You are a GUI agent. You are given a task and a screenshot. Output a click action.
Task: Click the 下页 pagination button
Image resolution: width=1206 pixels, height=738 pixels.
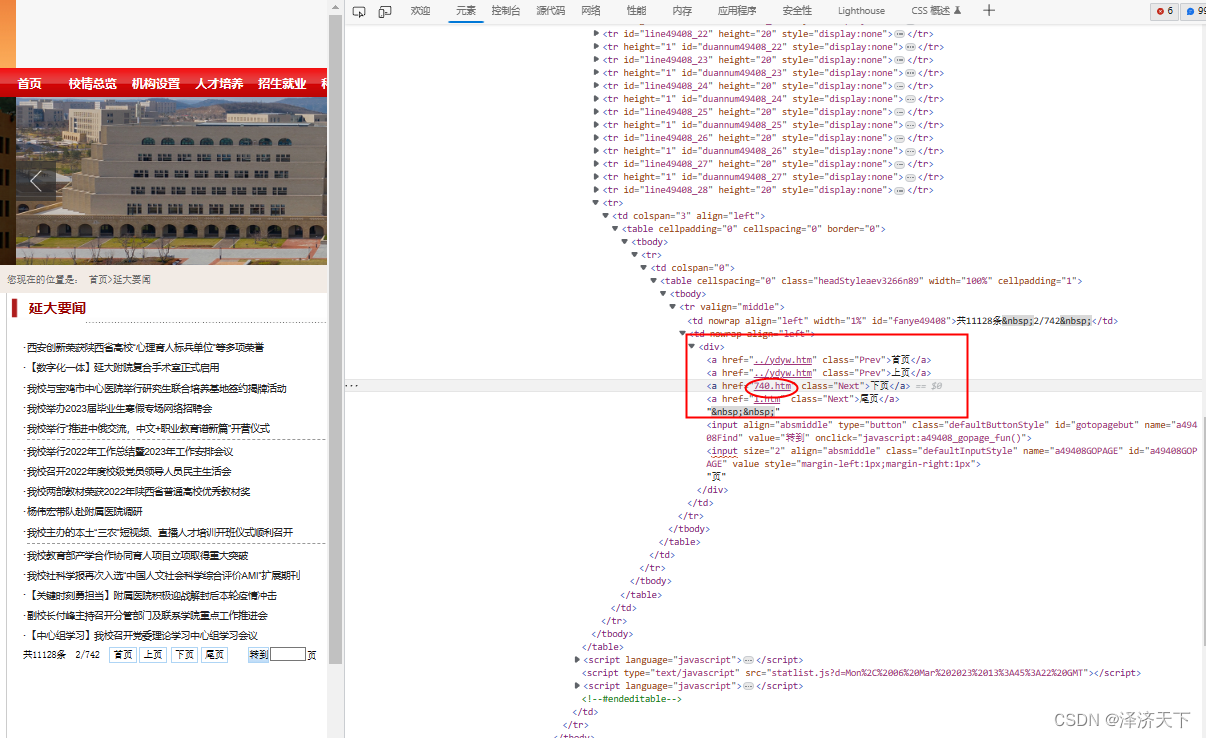[184, 655]
